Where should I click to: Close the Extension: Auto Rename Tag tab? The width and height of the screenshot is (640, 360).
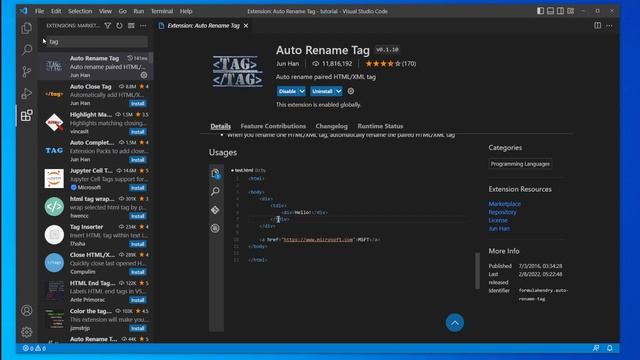pos(246,26)
